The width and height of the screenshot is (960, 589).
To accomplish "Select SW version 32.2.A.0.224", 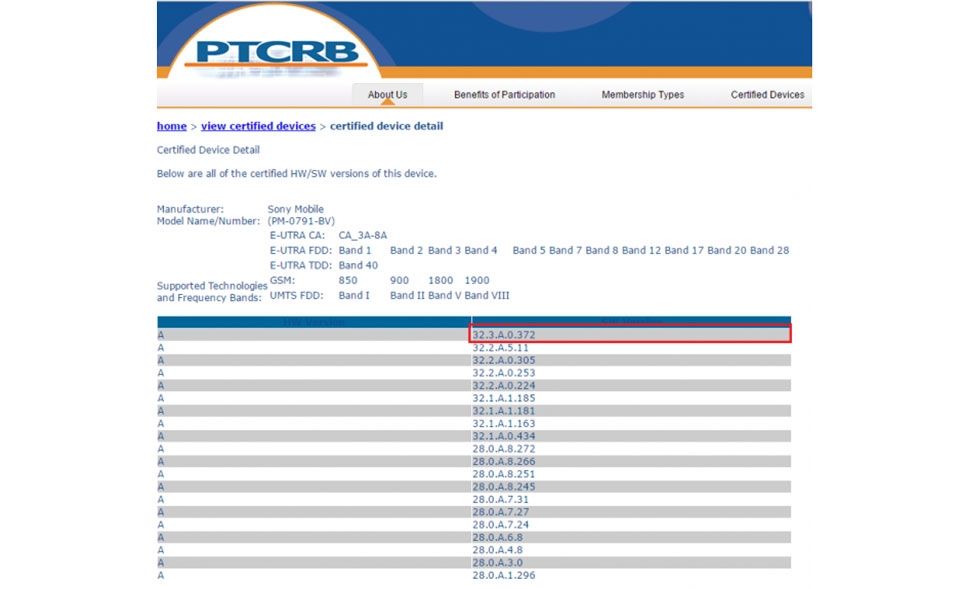I will (504, 386).
